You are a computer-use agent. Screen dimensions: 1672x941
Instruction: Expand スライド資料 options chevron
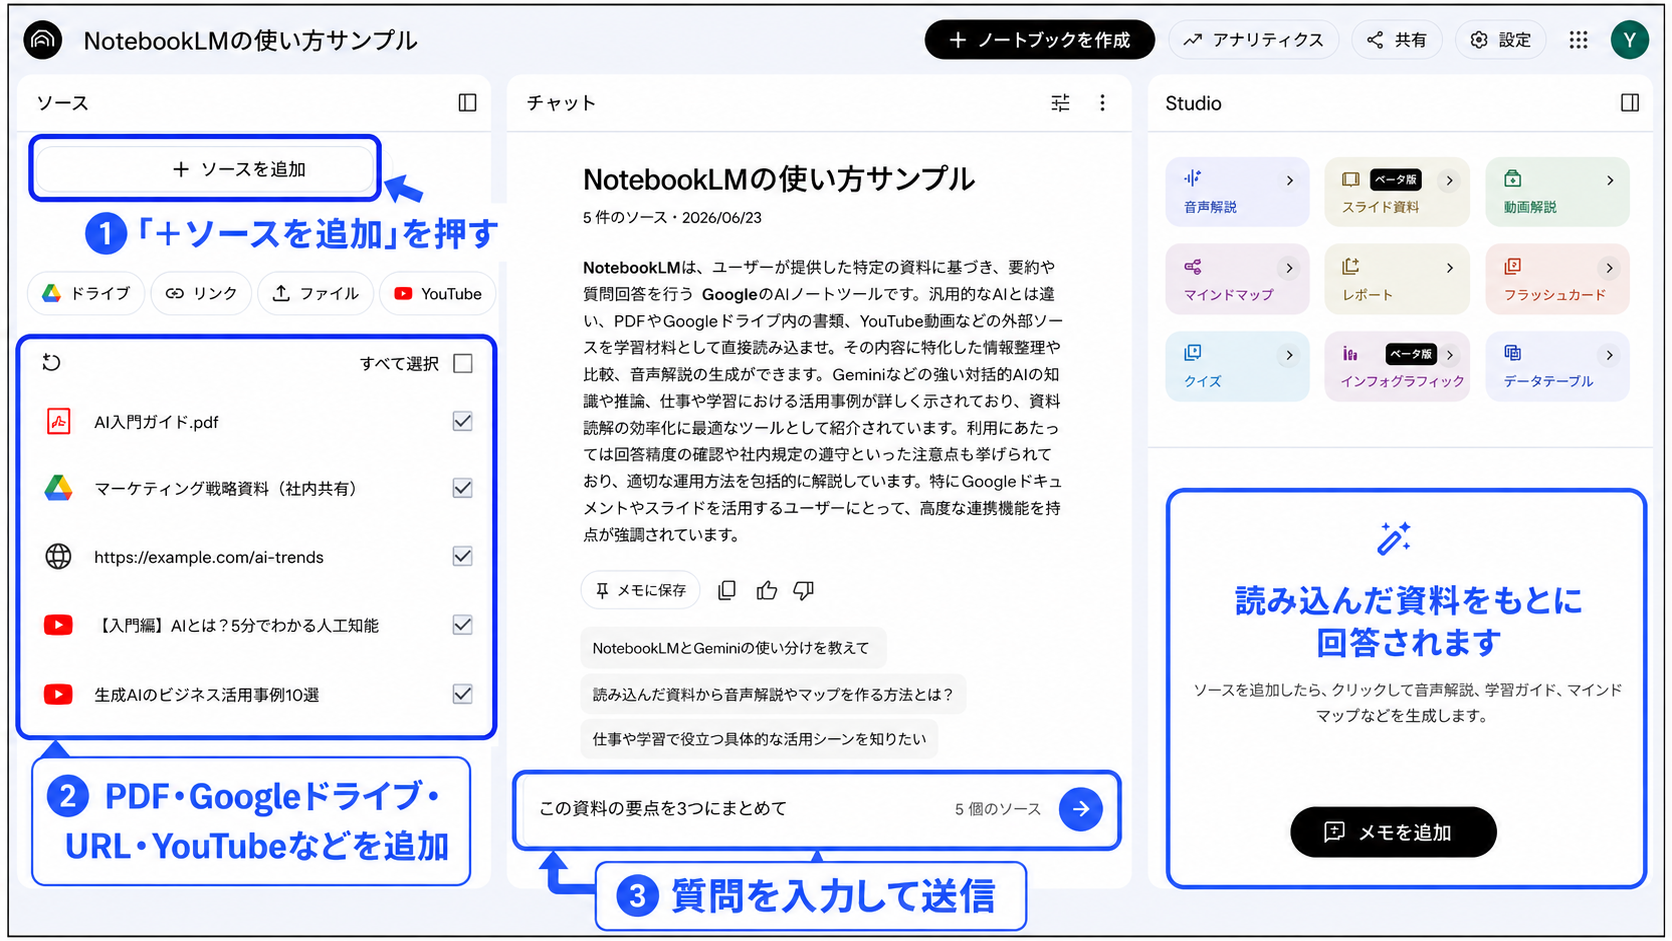pos(1449,181)
